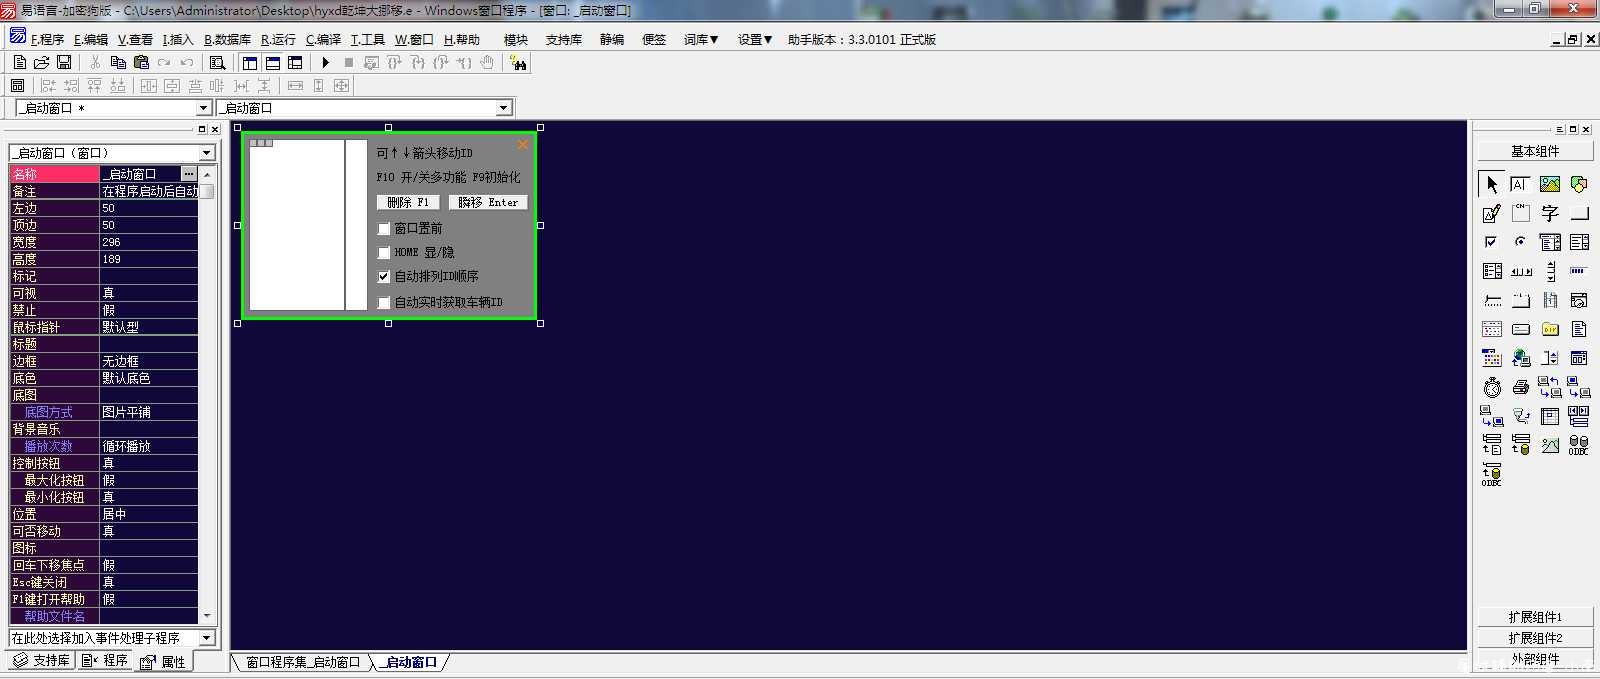Expand the right-hand _启动窗口 combo box in the toolbar

tap(504, 108)
